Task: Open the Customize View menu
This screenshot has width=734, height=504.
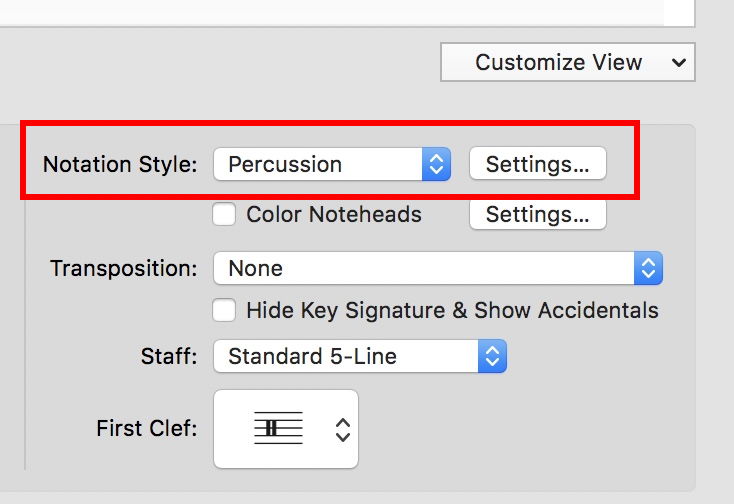Action: [559, 63]
